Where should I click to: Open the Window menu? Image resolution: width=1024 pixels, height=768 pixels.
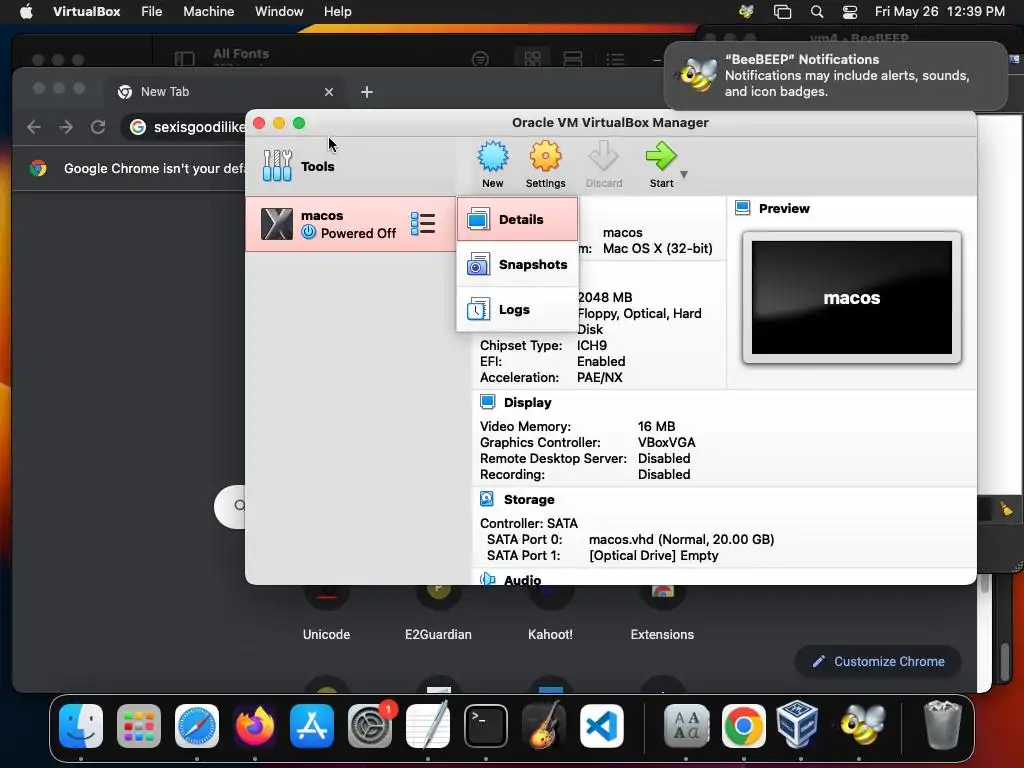point(279,12)
